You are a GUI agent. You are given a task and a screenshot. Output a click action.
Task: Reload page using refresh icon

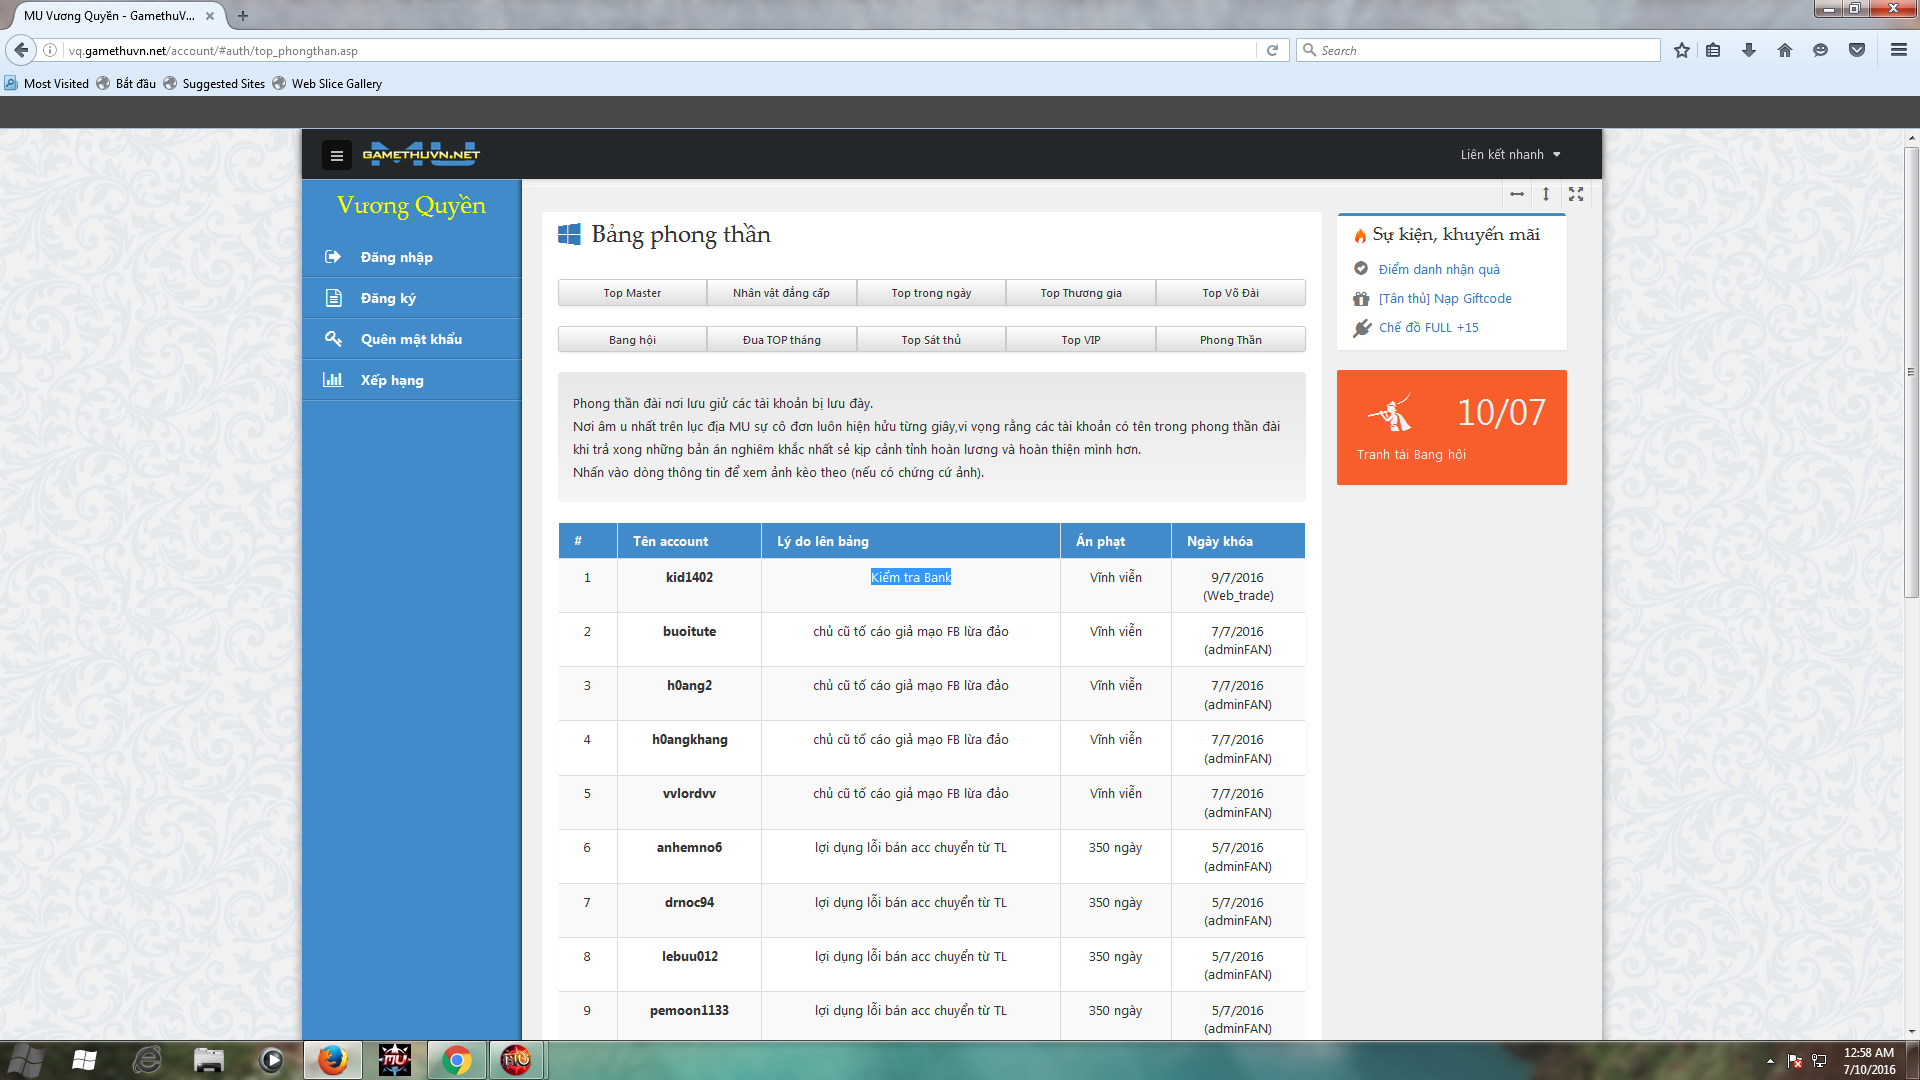click(1272, 50)
